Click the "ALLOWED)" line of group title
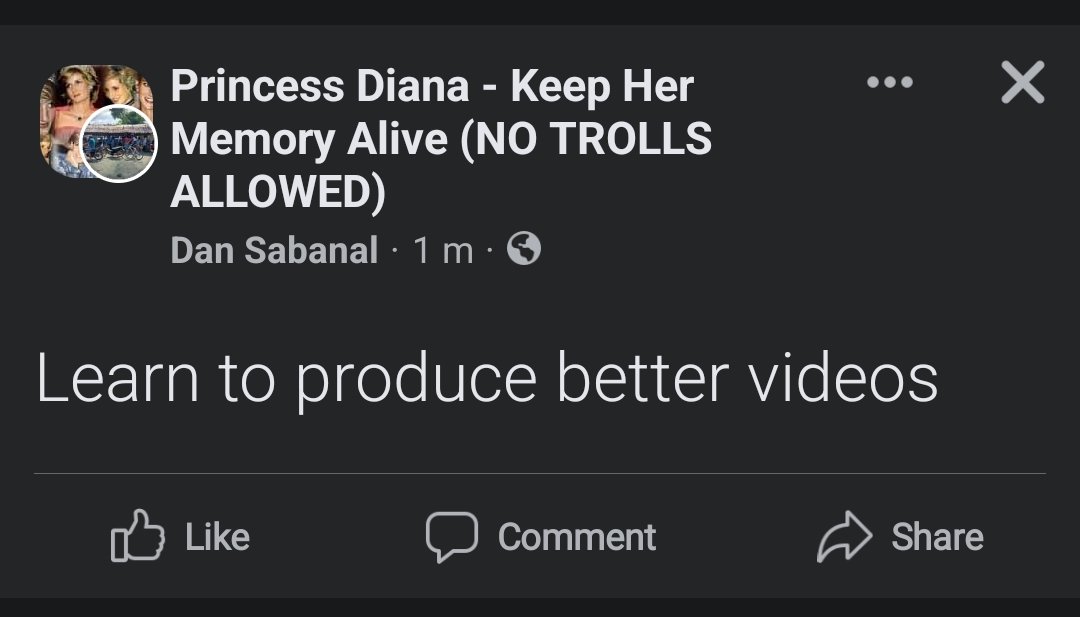This screenshot has width=1080, height=617. point(278,191)
